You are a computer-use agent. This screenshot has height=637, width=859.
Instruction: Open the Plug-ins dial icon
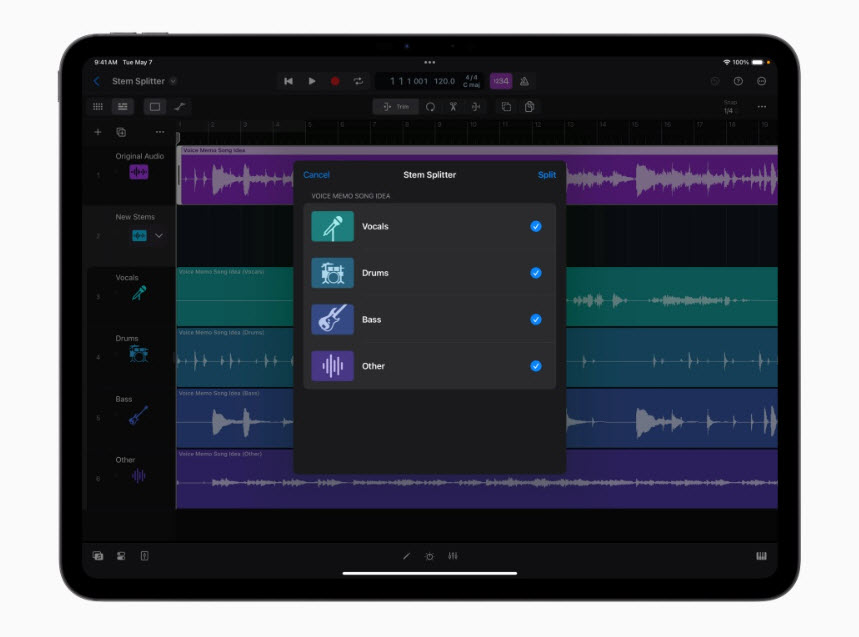click(x=430, y=556)
